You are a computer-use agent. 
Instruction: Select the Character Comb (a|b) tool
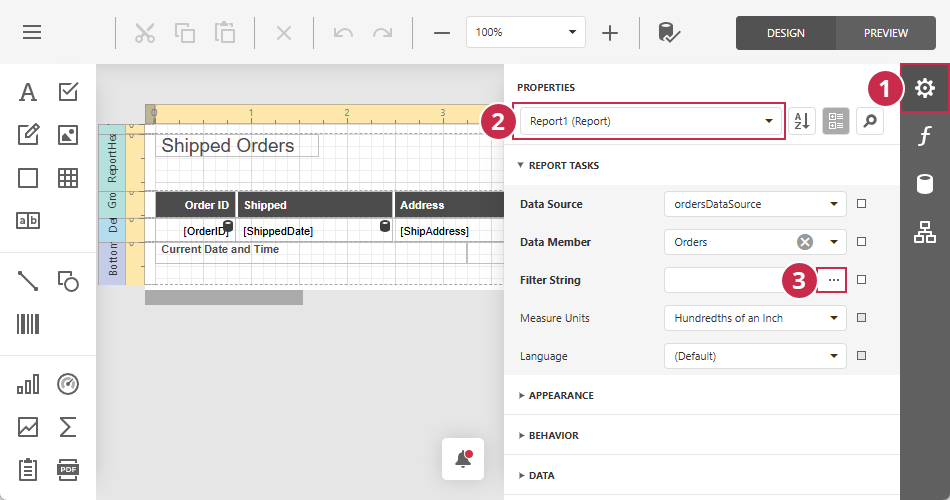28,221
